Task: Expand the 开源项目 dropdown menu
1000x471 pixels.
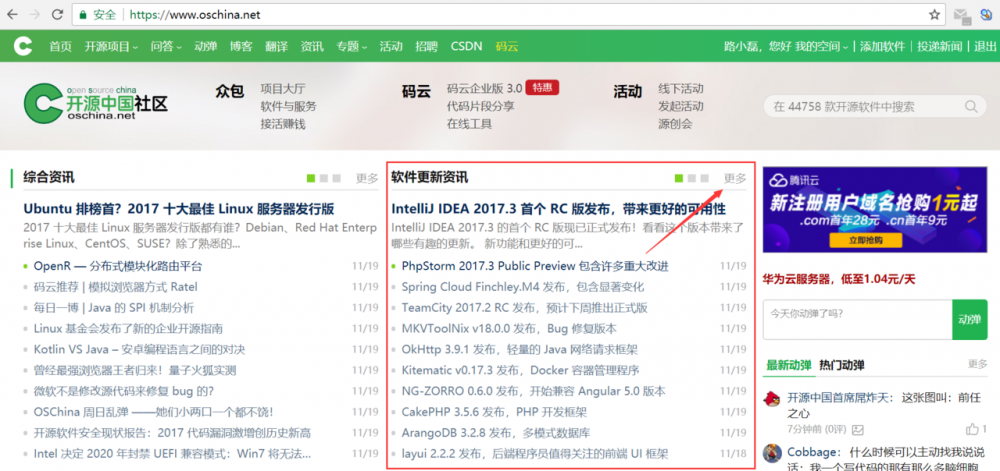Action: click(x=112, y=47)
